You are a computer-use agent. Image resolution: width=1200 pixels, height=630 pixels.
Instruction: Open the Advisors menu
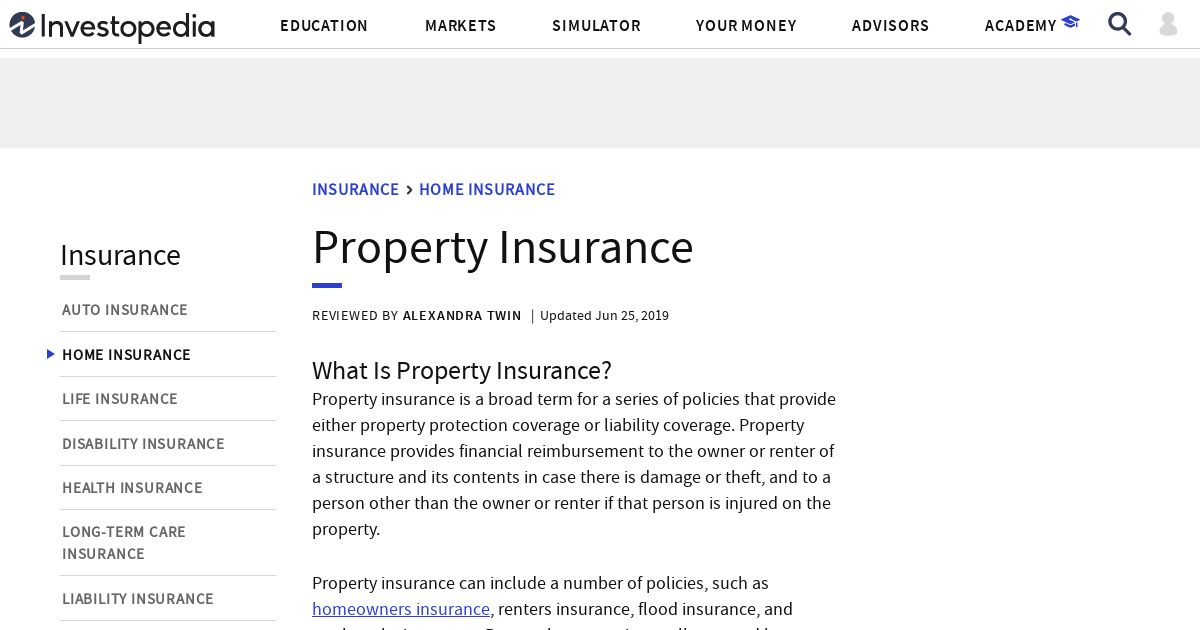pyautogui.click(x=890, y=26)
